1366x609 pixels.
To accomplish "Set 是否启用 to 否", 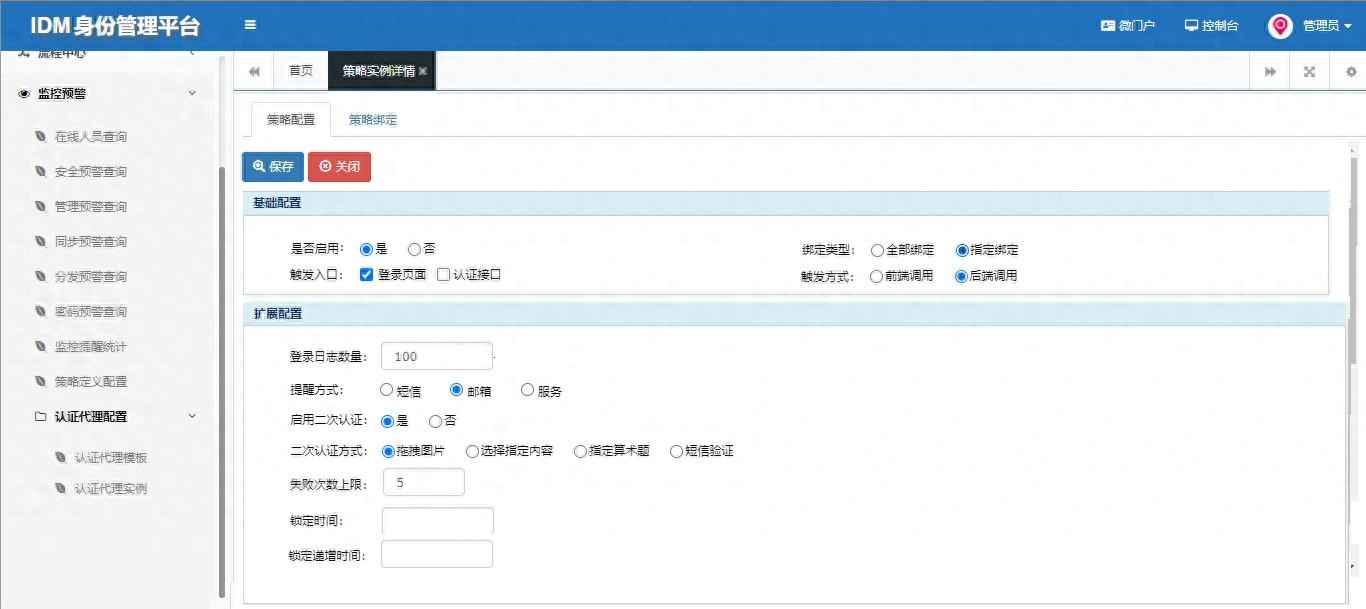I will pyautogui.click(x=415, y=249).
